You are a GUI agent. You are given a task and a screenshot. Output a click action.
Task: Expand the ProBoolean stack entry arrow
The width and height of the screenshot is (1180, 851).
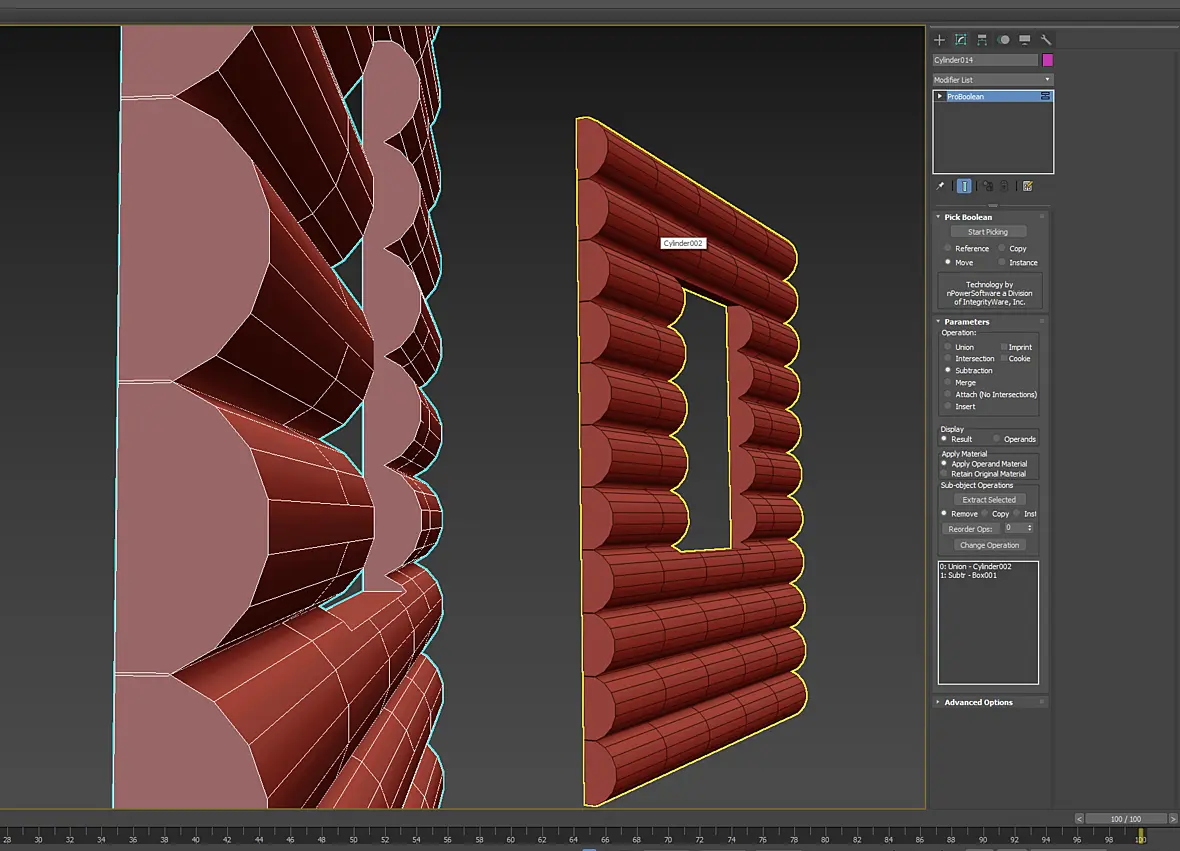click(x=940, y=96)
